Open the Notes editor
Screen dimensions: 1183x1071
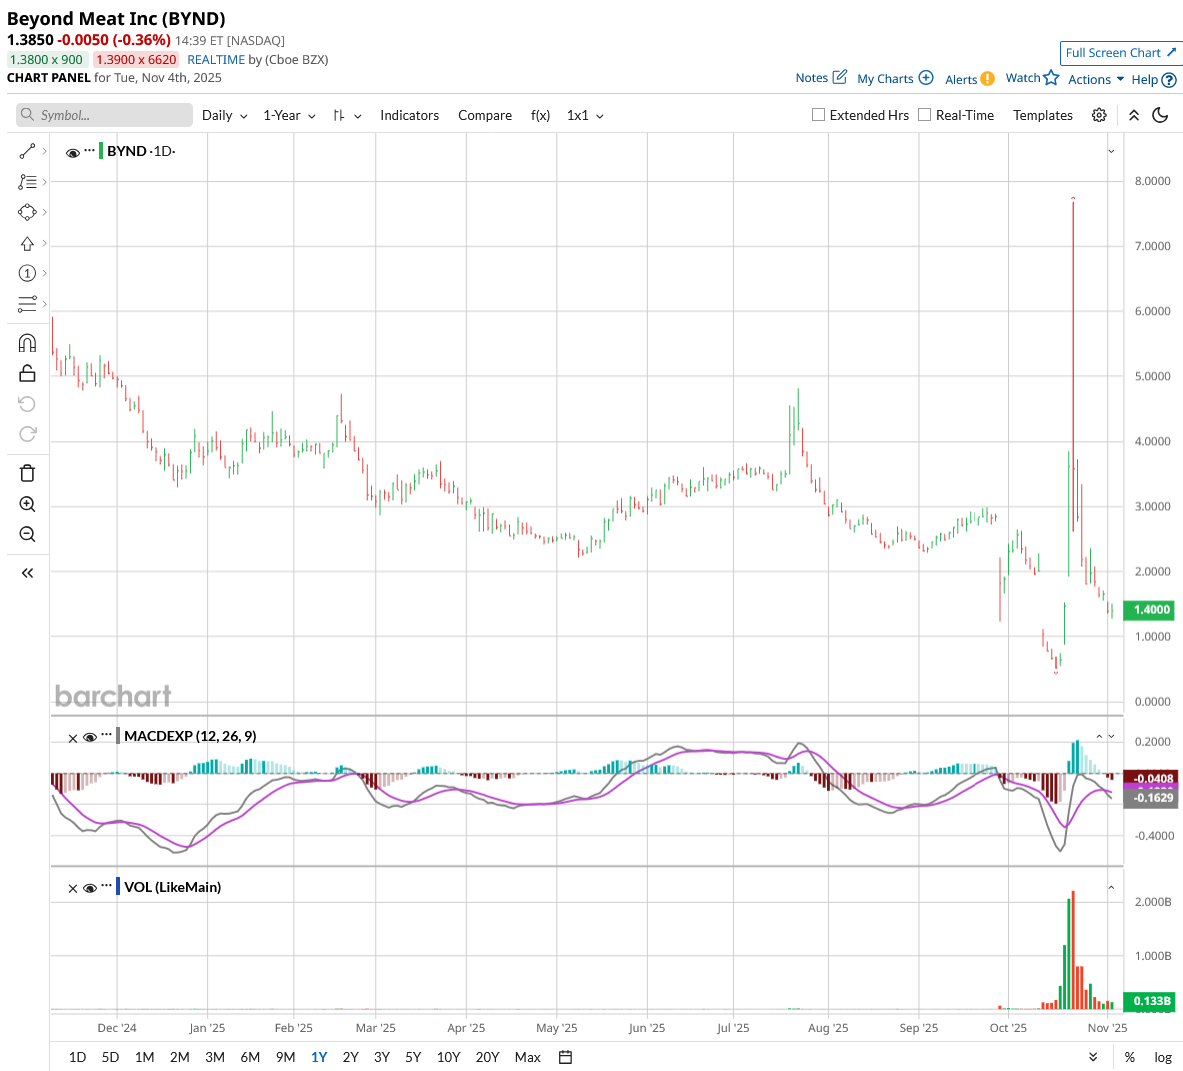(821, 78)
